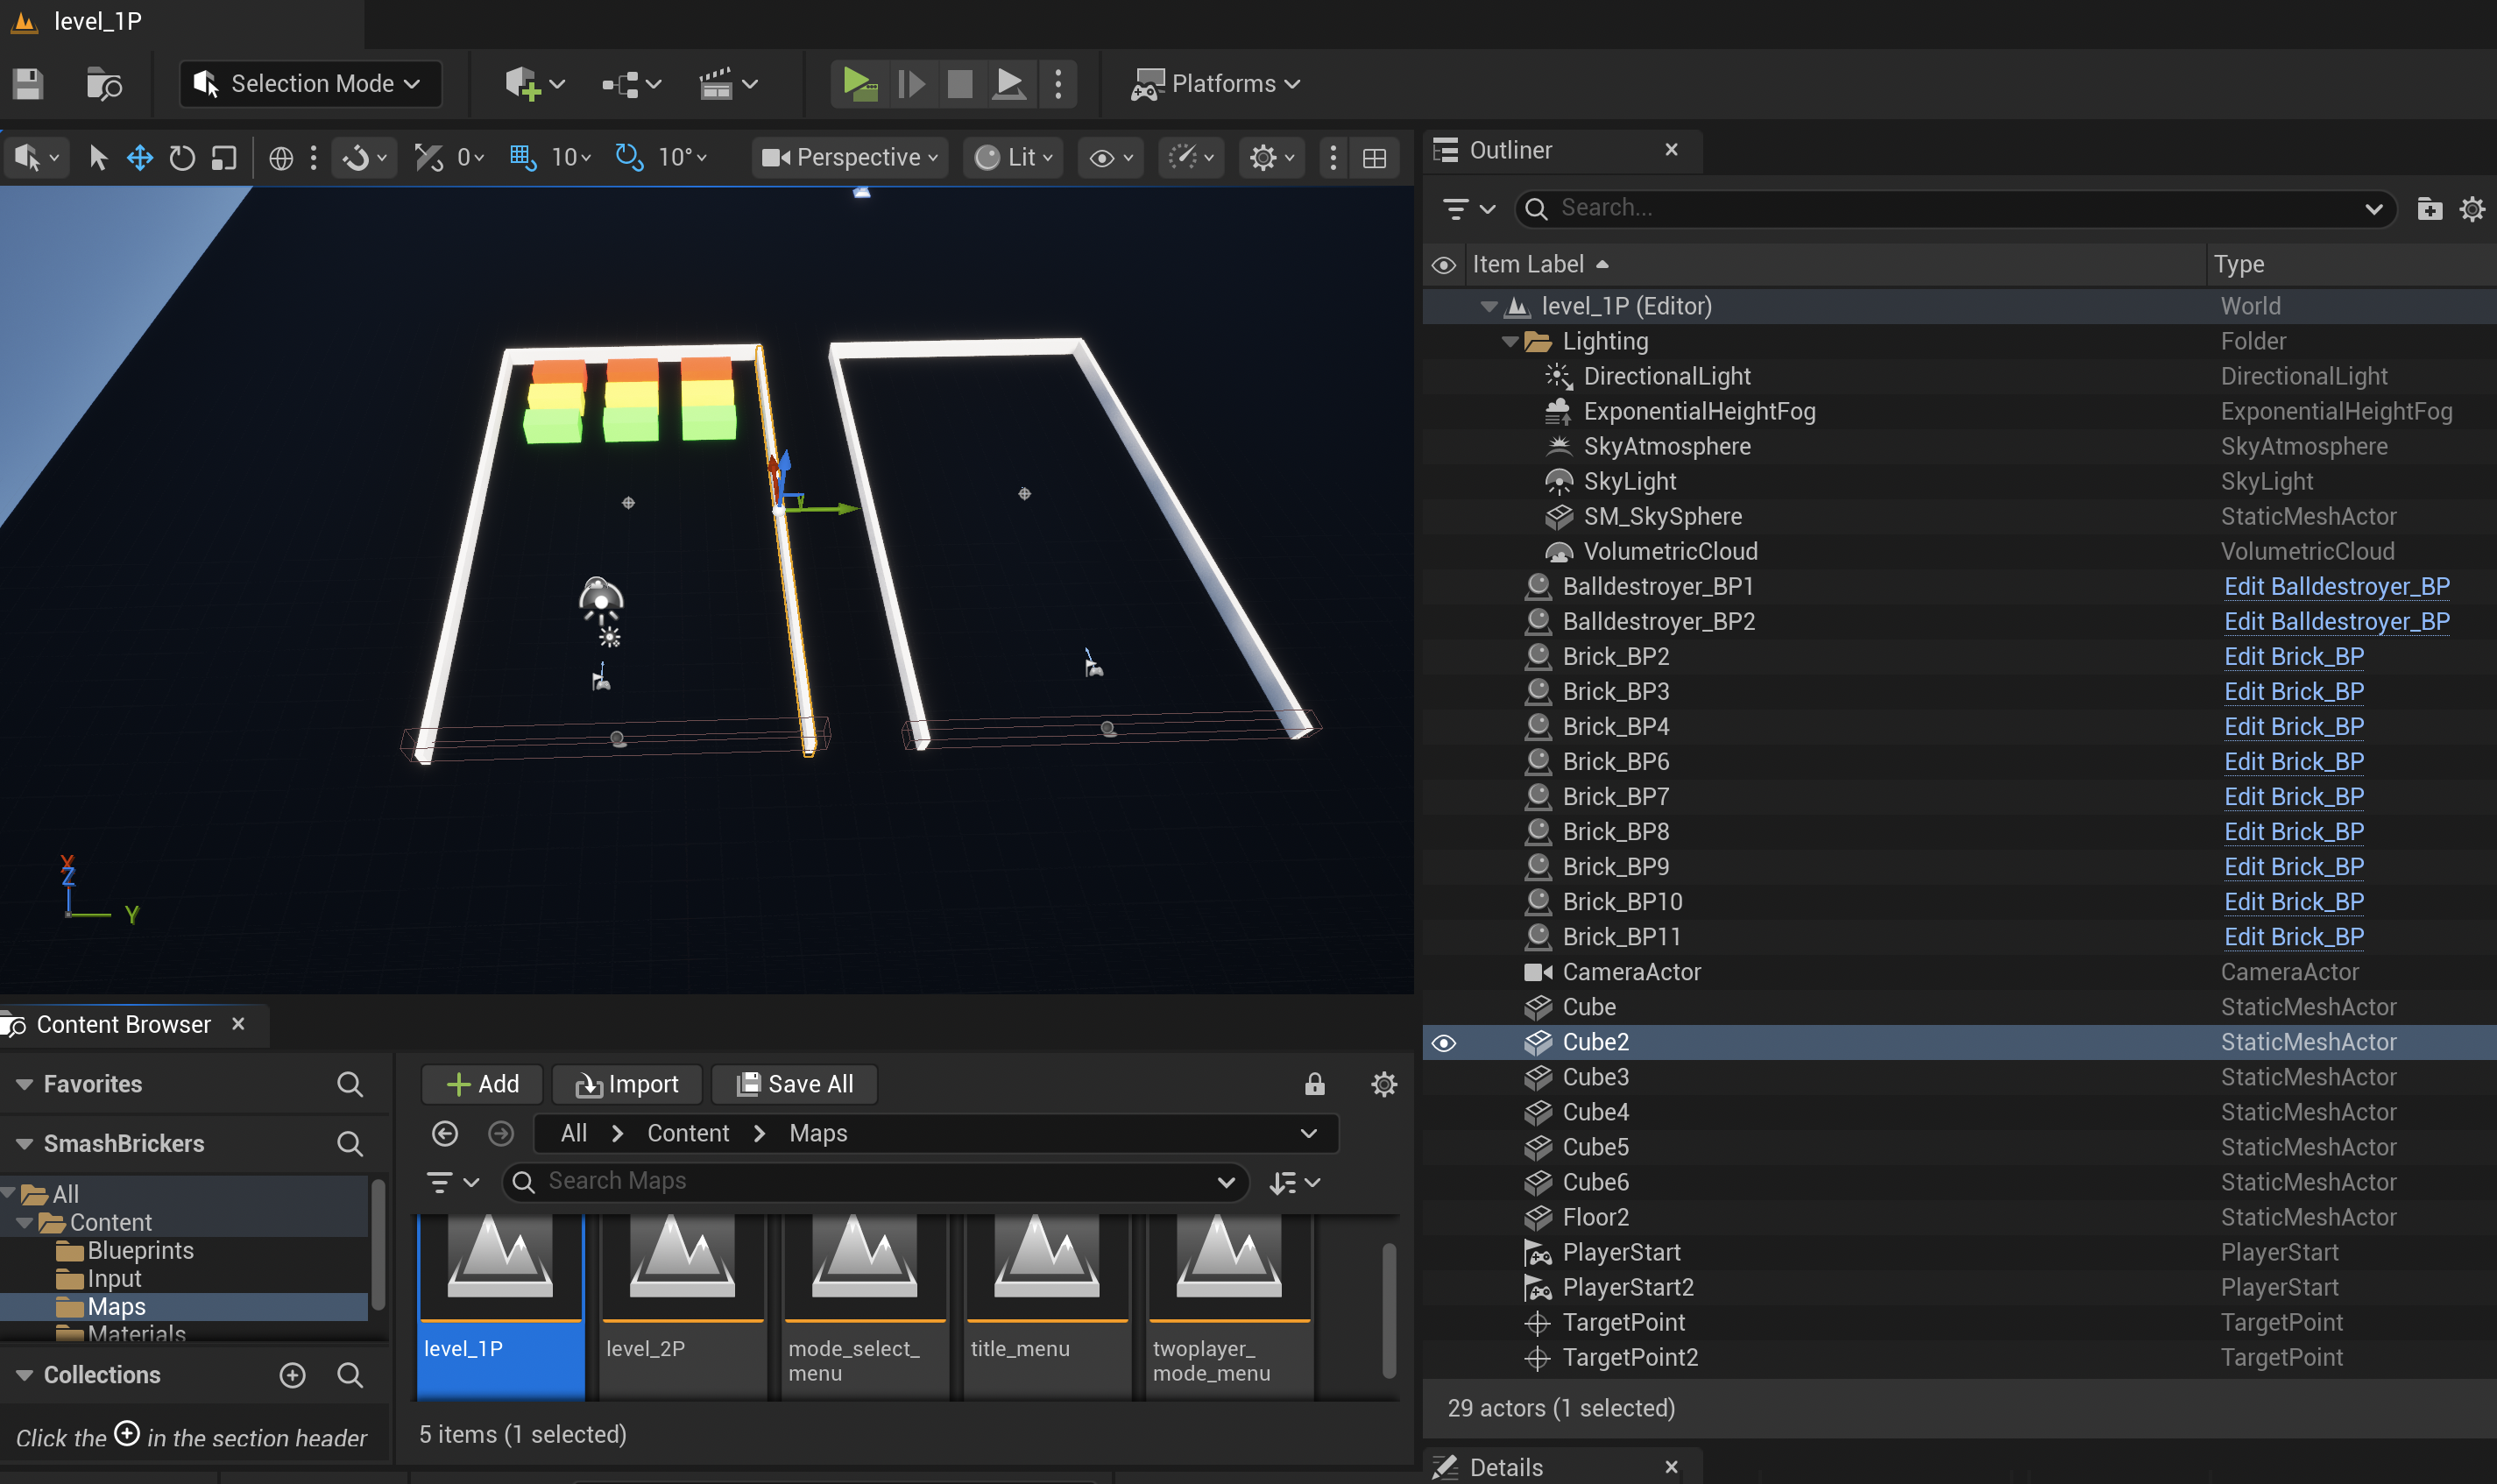Click the Search Maps field
Image resolution: width=2497 pixels, height=1484 pixels.
(875, 1182)
